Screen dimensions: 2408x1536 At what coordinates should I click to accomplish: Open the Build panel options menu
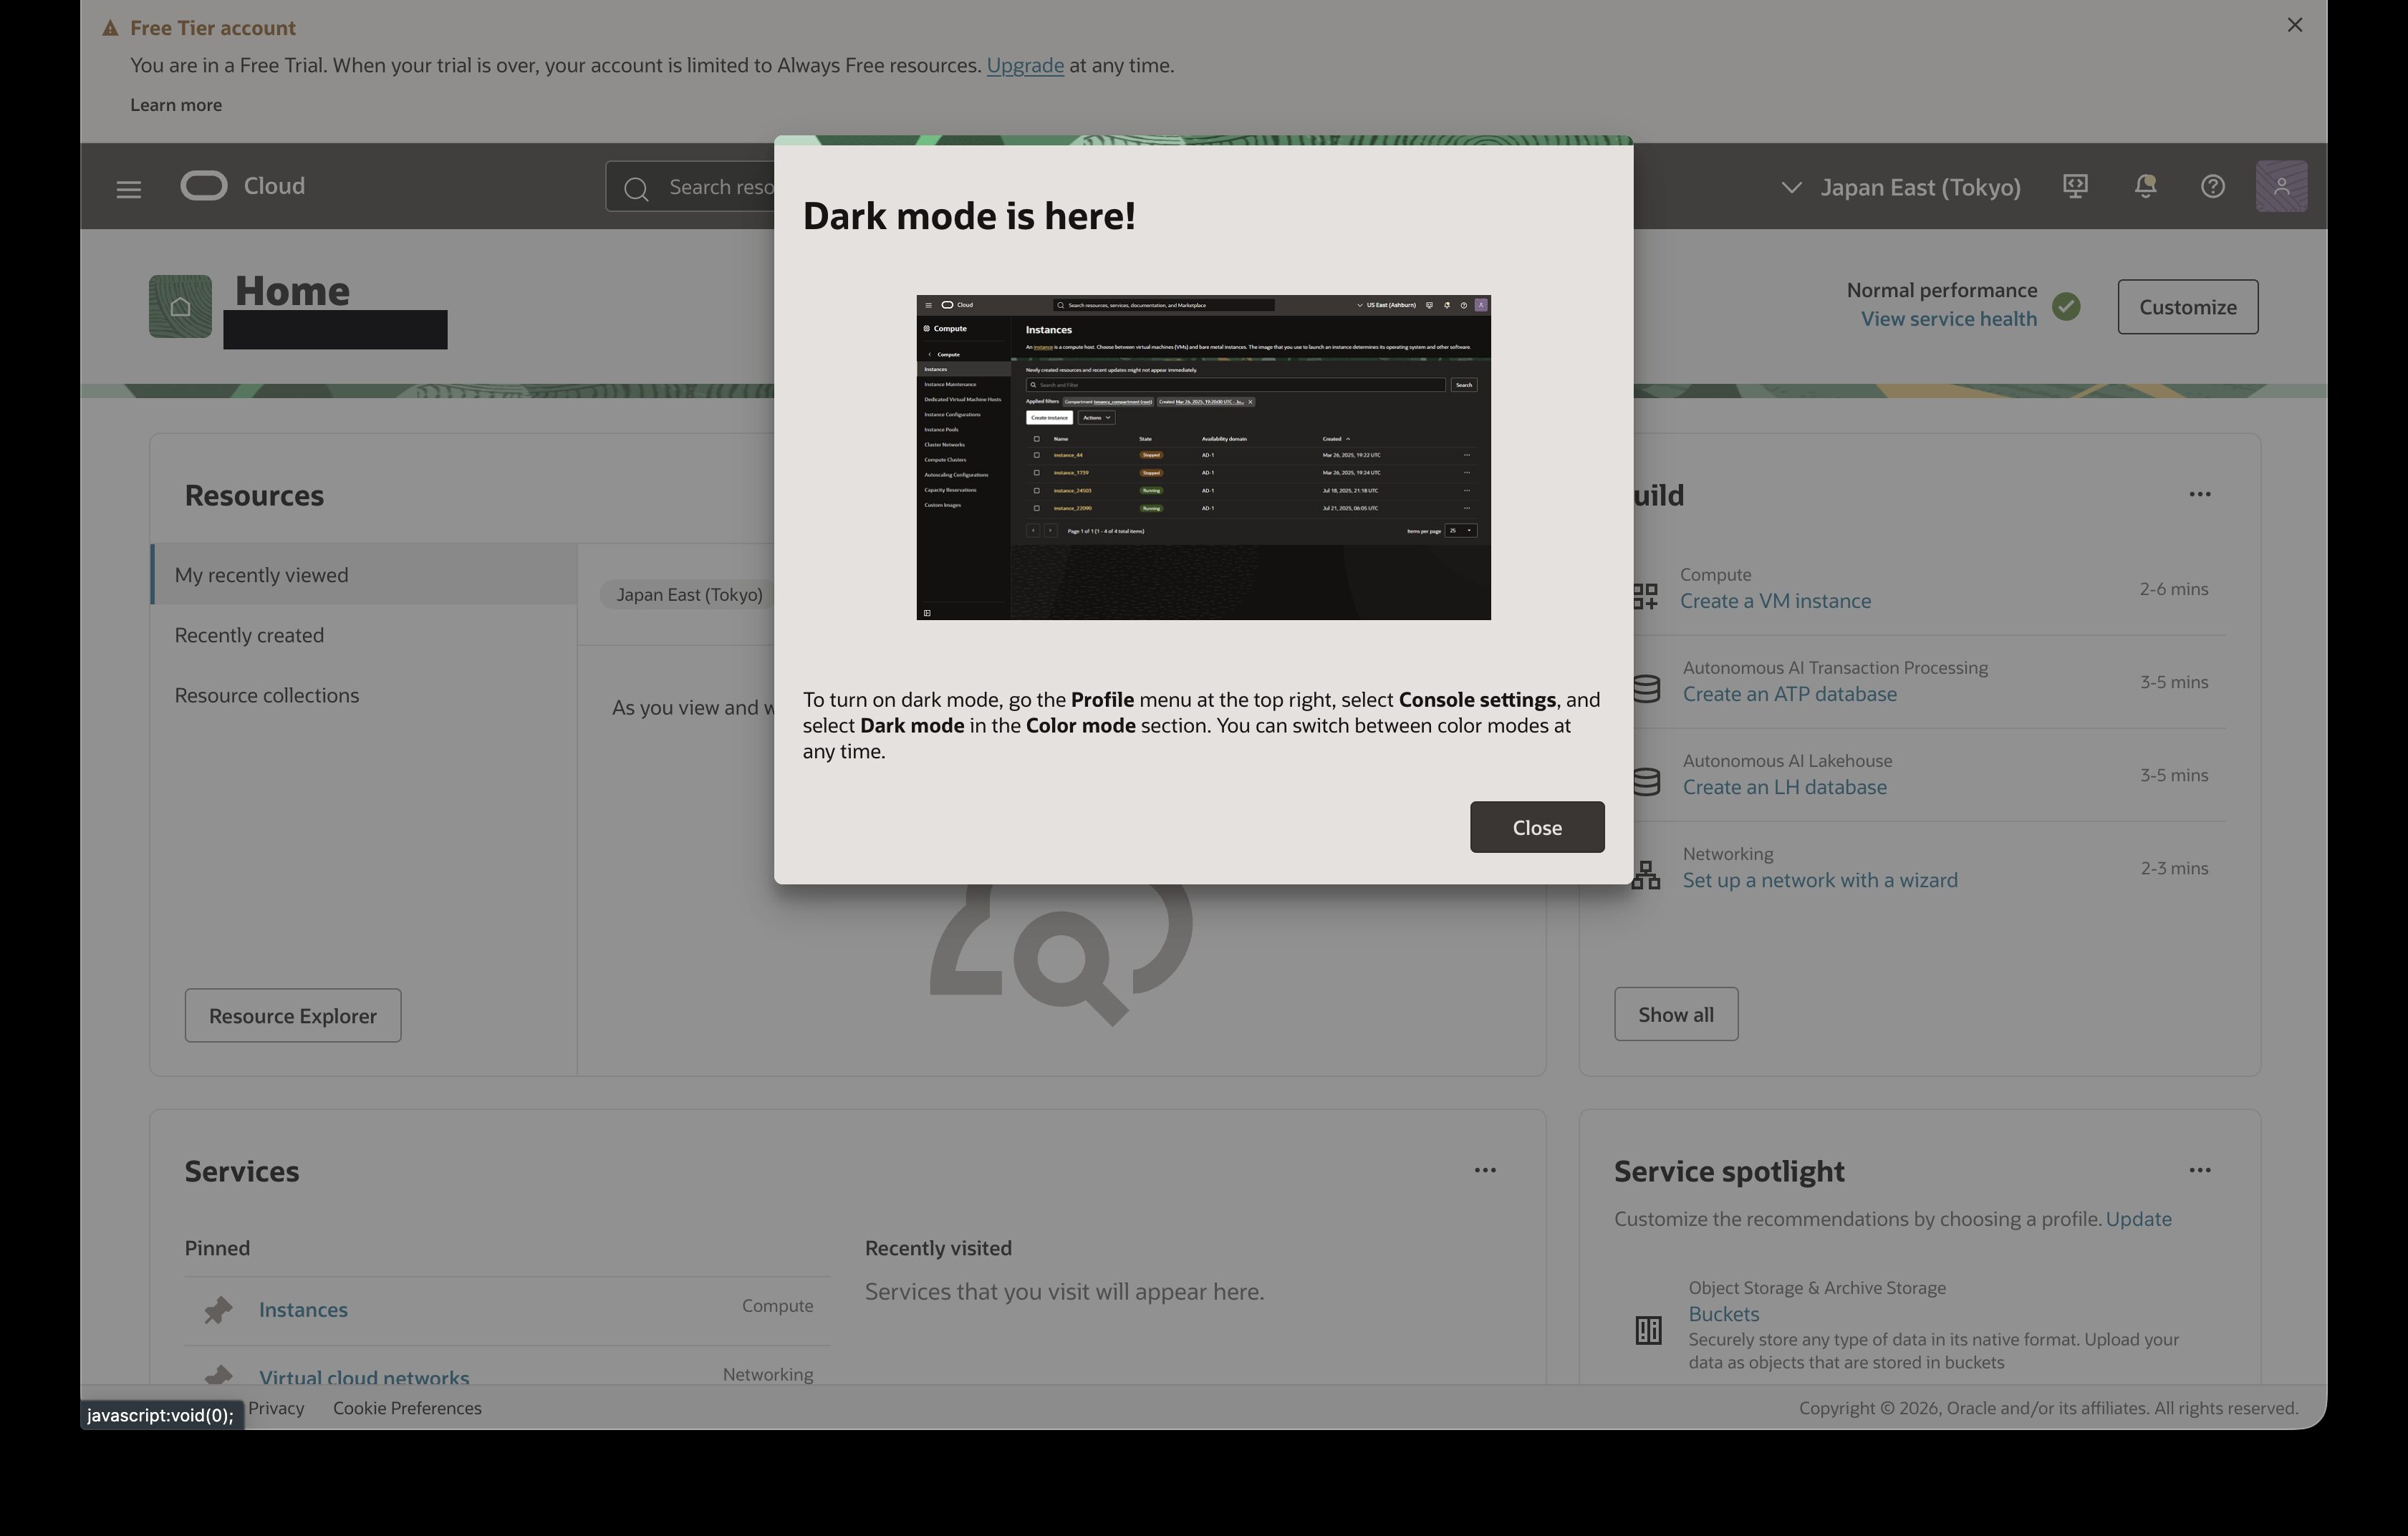click(x=2200, y=494)
